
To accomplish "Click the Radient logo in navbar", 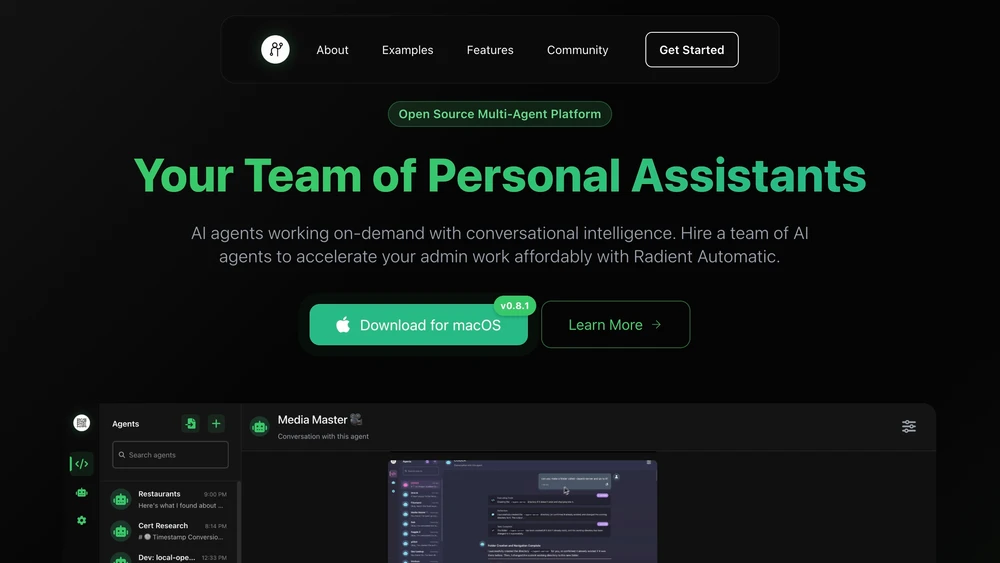I will coord(275,49).
